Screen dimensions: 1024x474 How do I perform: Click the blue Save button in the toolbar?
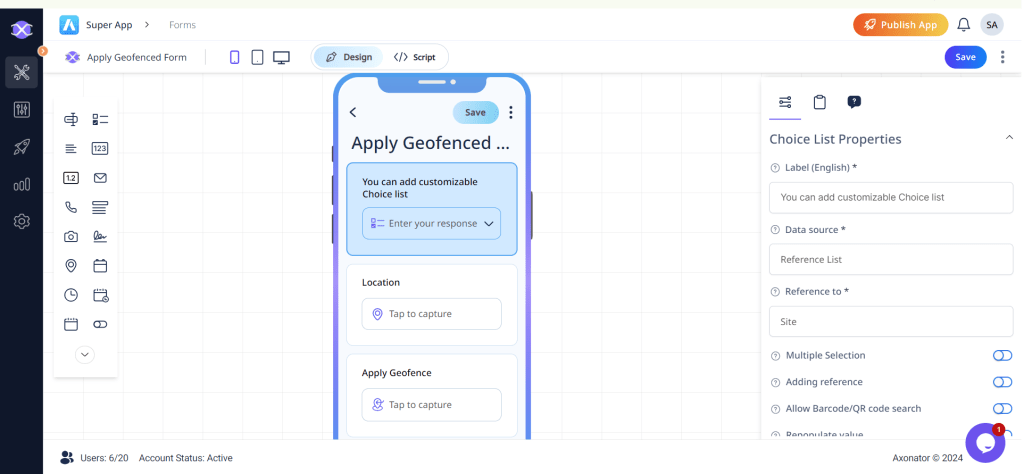pyautogui.click(x=965, y=57)
